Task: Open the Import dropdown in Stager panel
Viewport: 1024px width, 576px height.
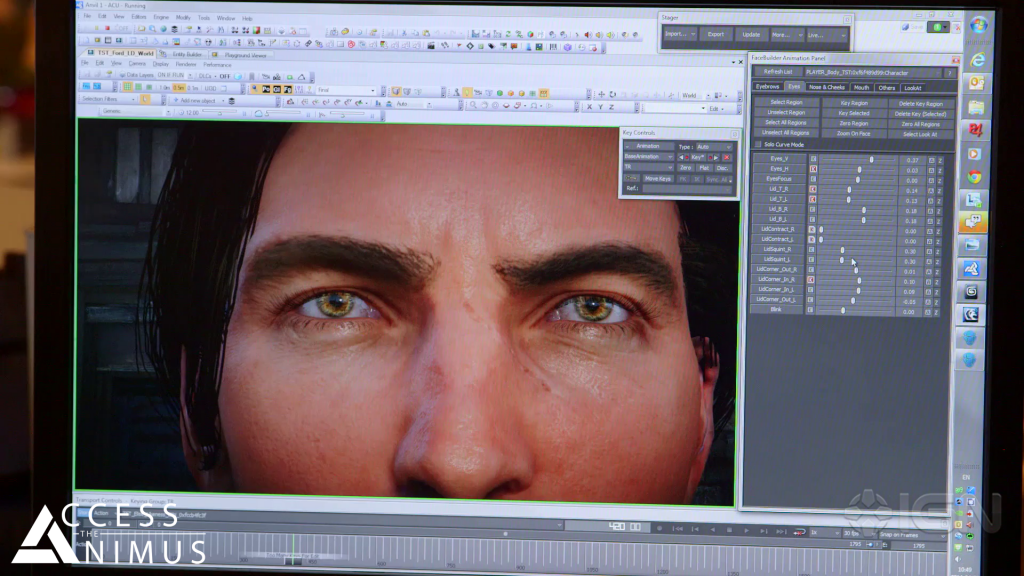Action: point(679,35)
